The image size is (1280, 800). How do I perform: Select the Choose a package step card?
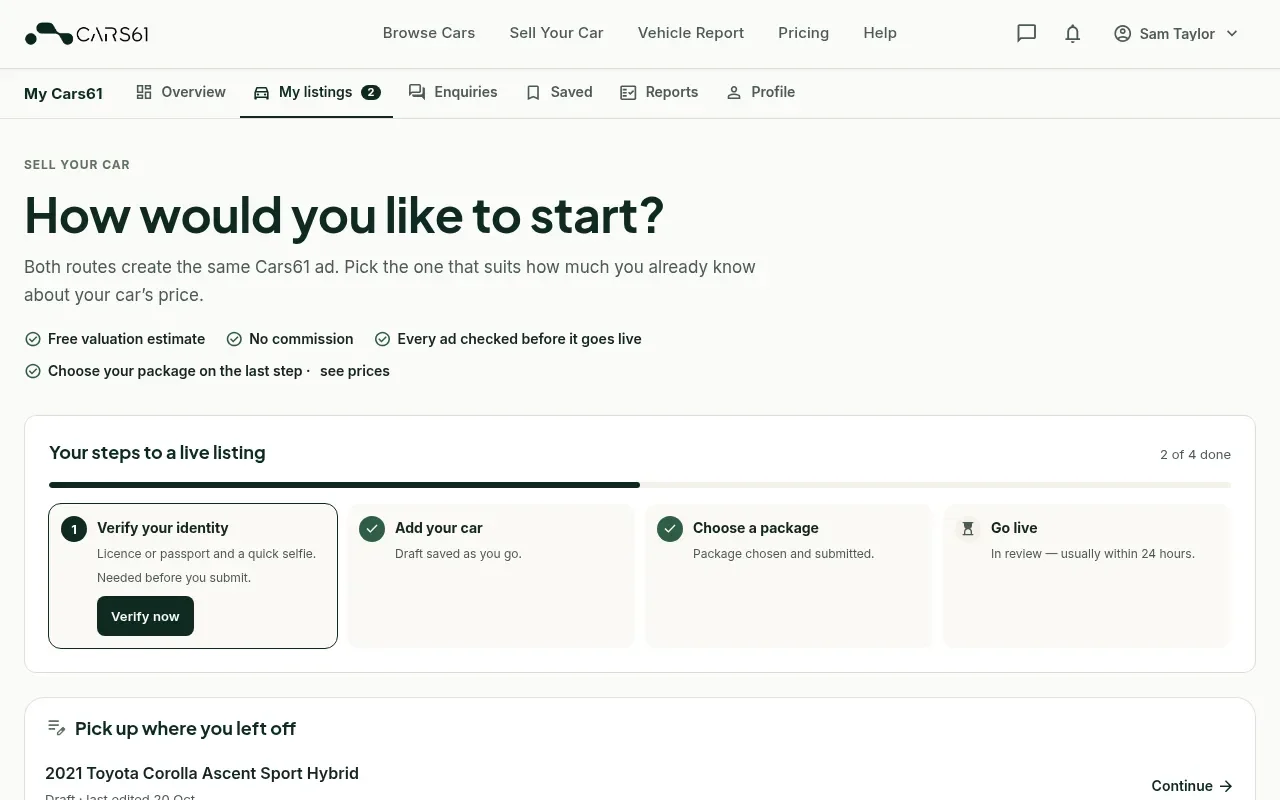(x=789, y=576)
